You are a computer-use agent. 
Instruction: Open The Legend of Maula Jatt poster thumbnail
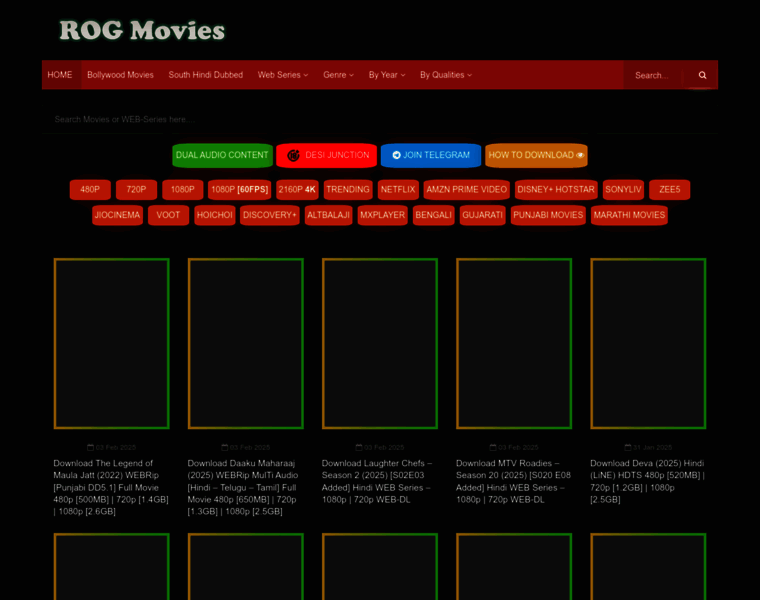pyautogui.click(x=111, y=344)
